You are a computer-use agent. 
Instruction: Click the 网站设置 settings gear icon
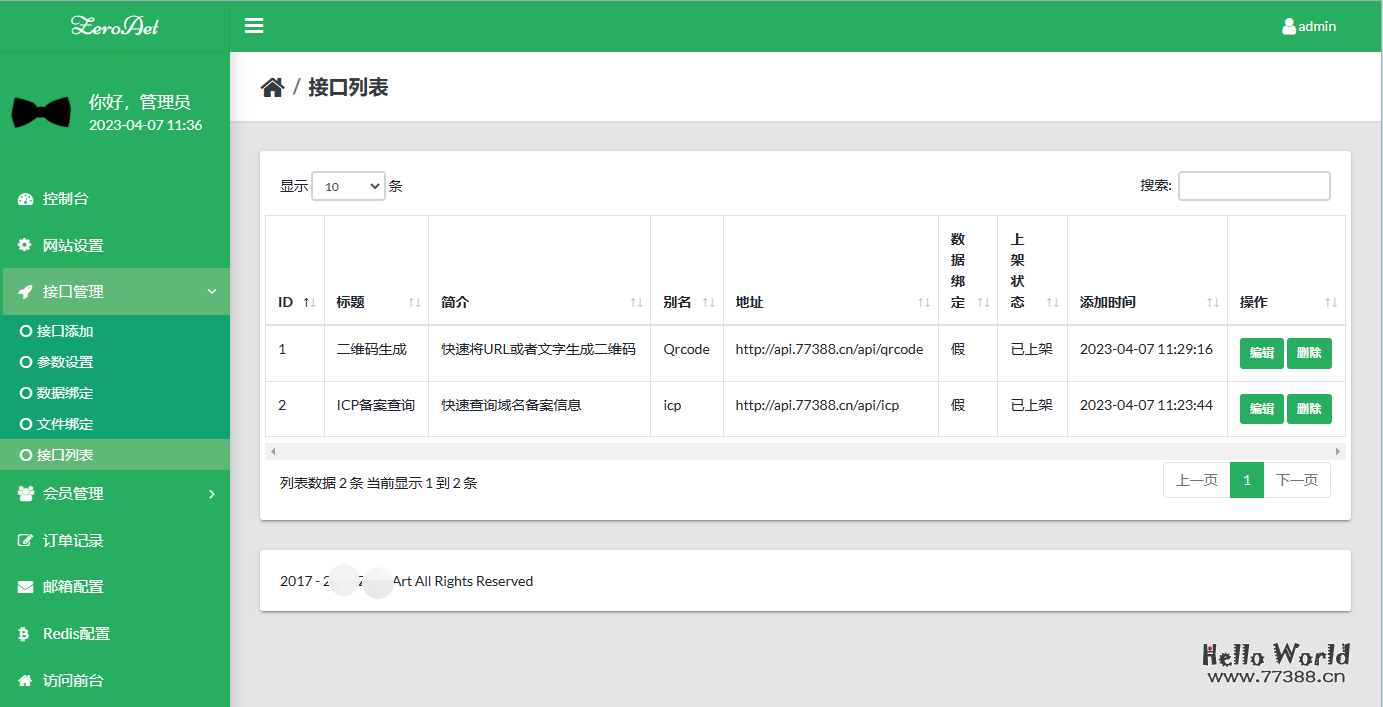pyautogui.click(x=23, y=245)
